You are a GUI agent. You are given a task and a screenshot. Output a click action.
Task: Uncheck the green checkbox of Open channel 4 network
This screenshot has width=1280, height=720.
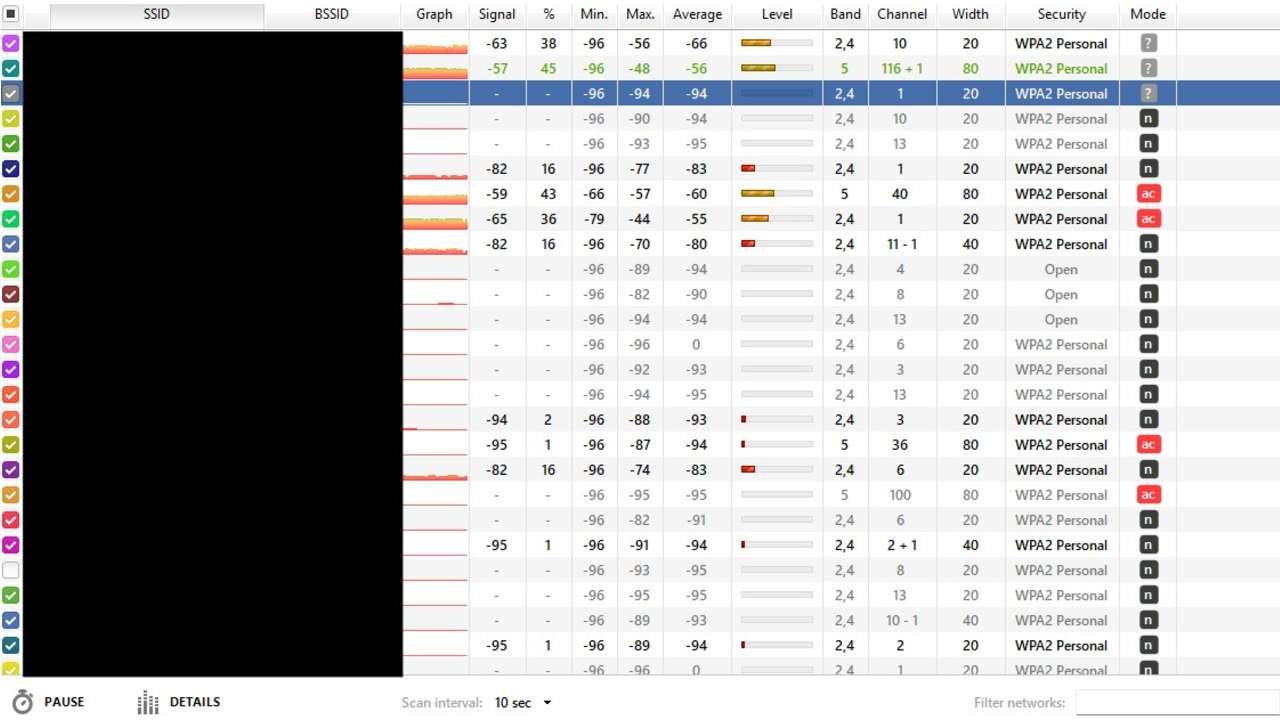coord(11,269)
